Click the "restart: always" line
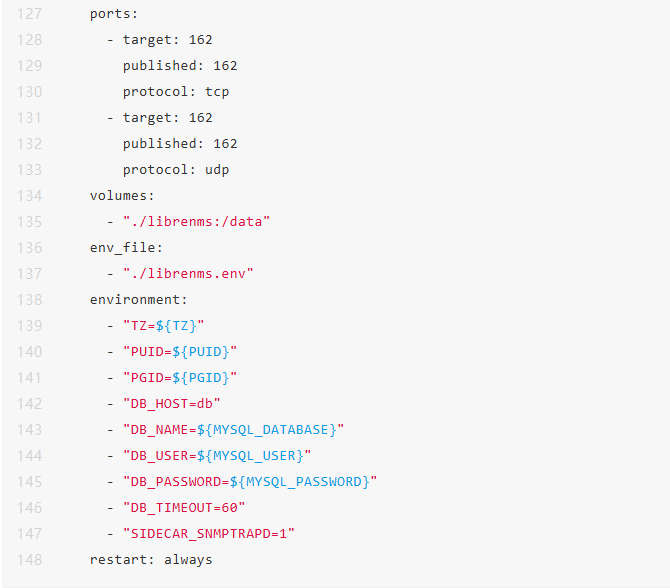Viewport: 670px width, 588px height. pos(151,559)
